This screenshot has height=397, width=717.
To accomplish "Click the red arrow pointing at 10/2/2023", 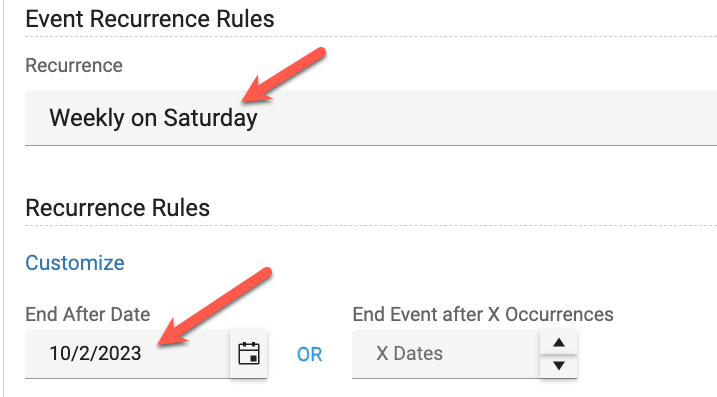I will (215, 307).
